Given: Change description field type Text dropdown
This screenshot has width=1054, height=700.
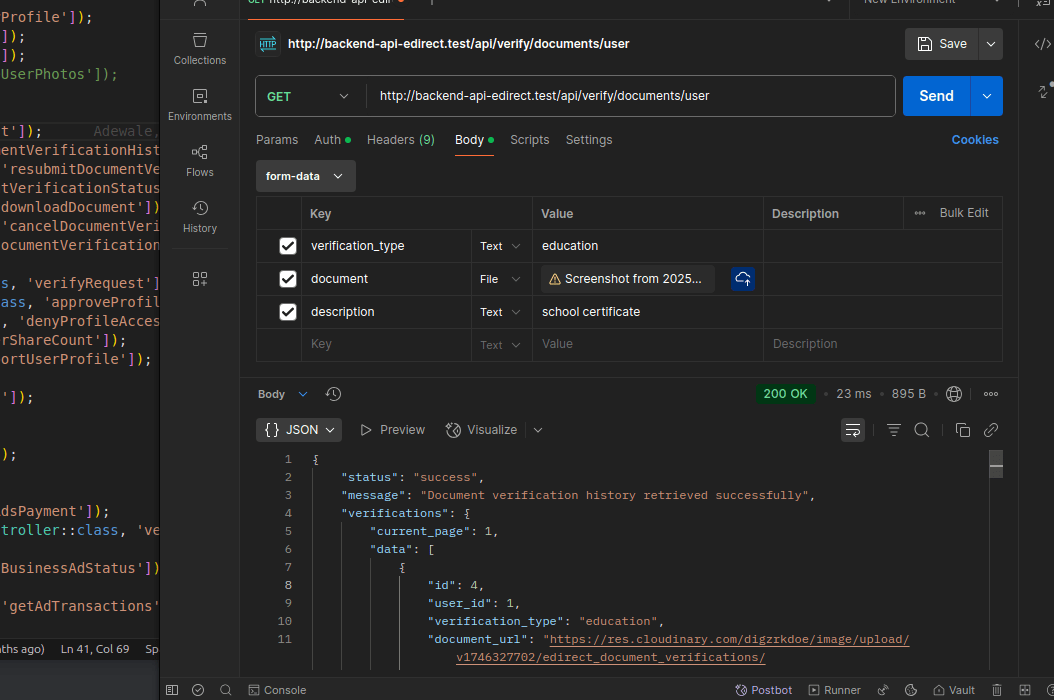Looking at the screenshot, I should point(500,312).
